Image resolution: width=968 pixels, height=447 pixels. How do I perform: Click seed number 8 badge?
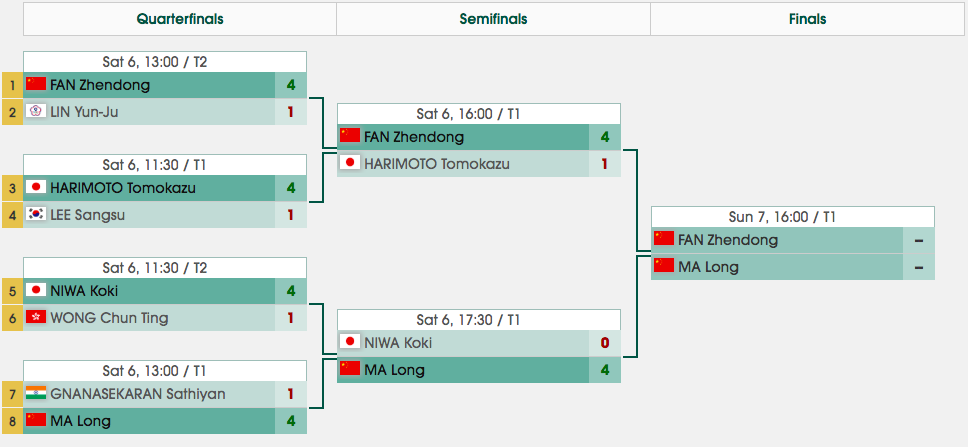[12, 421]
